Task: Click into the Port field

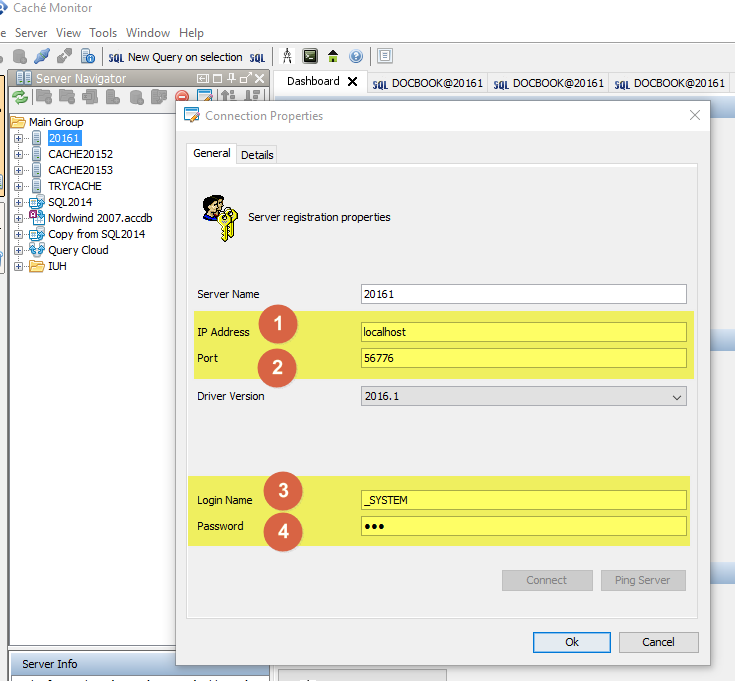Action: pyautogui.click(x=523, y=358)
